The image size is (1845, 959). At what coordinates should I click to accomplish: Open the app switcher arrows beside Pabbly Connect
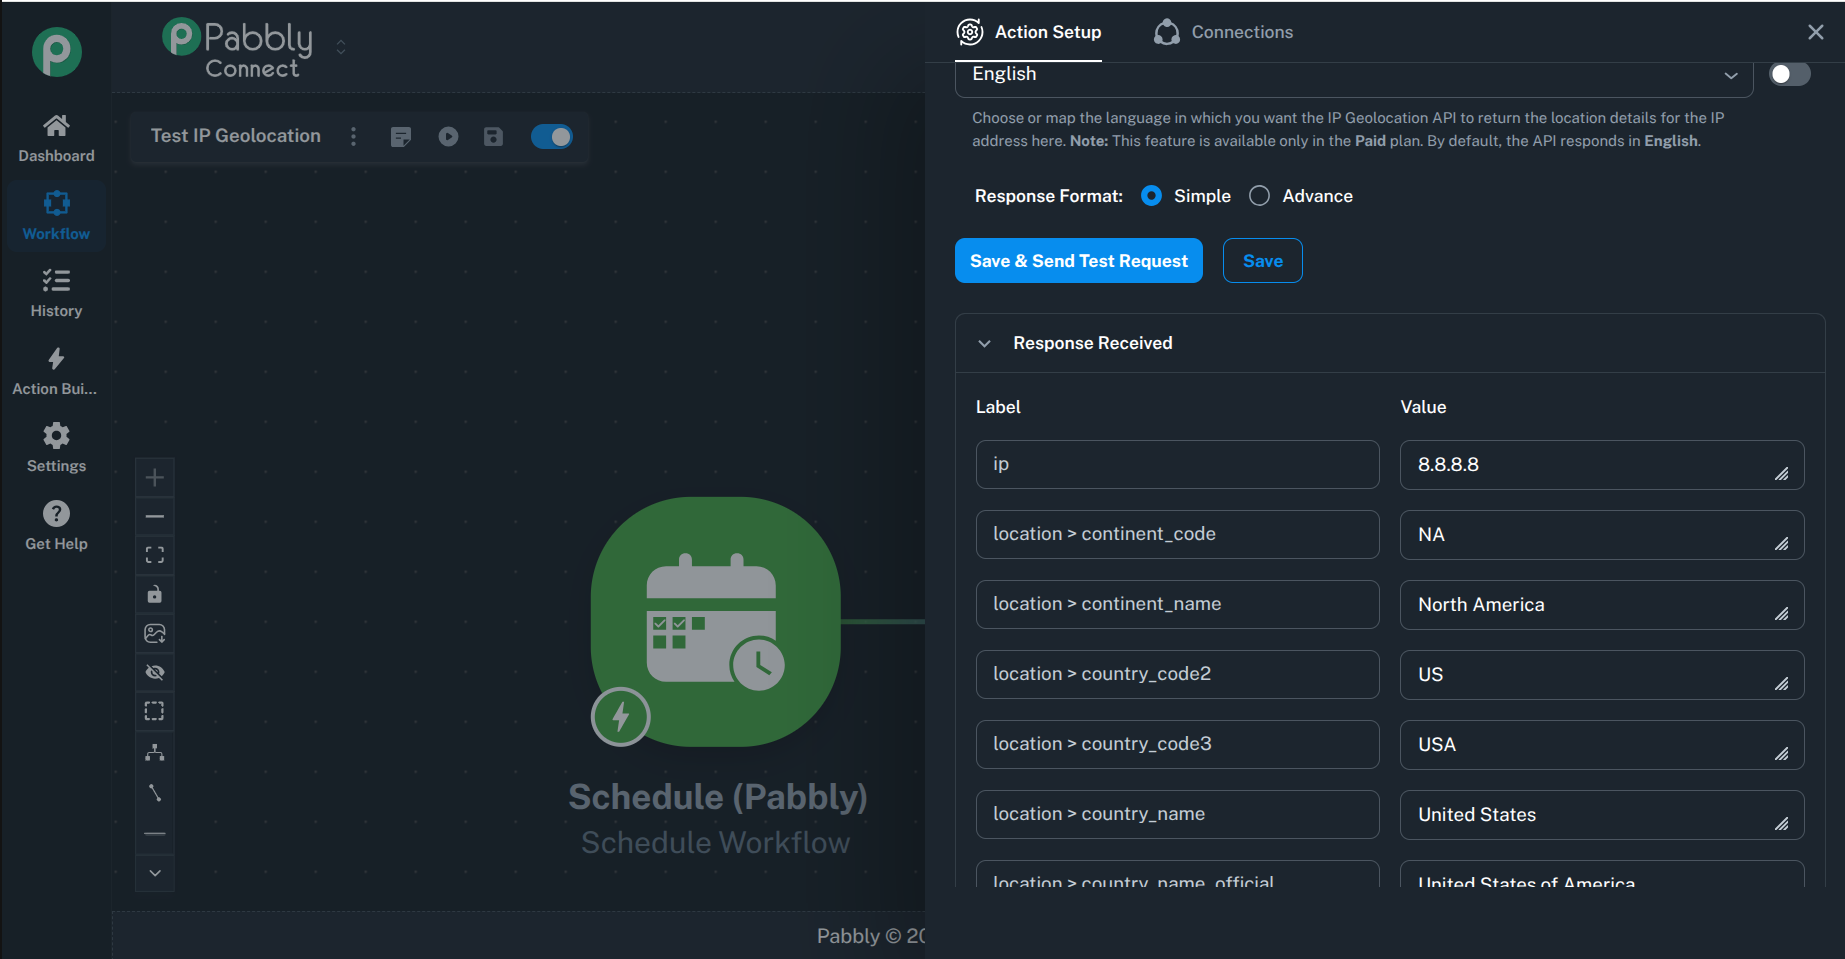point(341,47)
